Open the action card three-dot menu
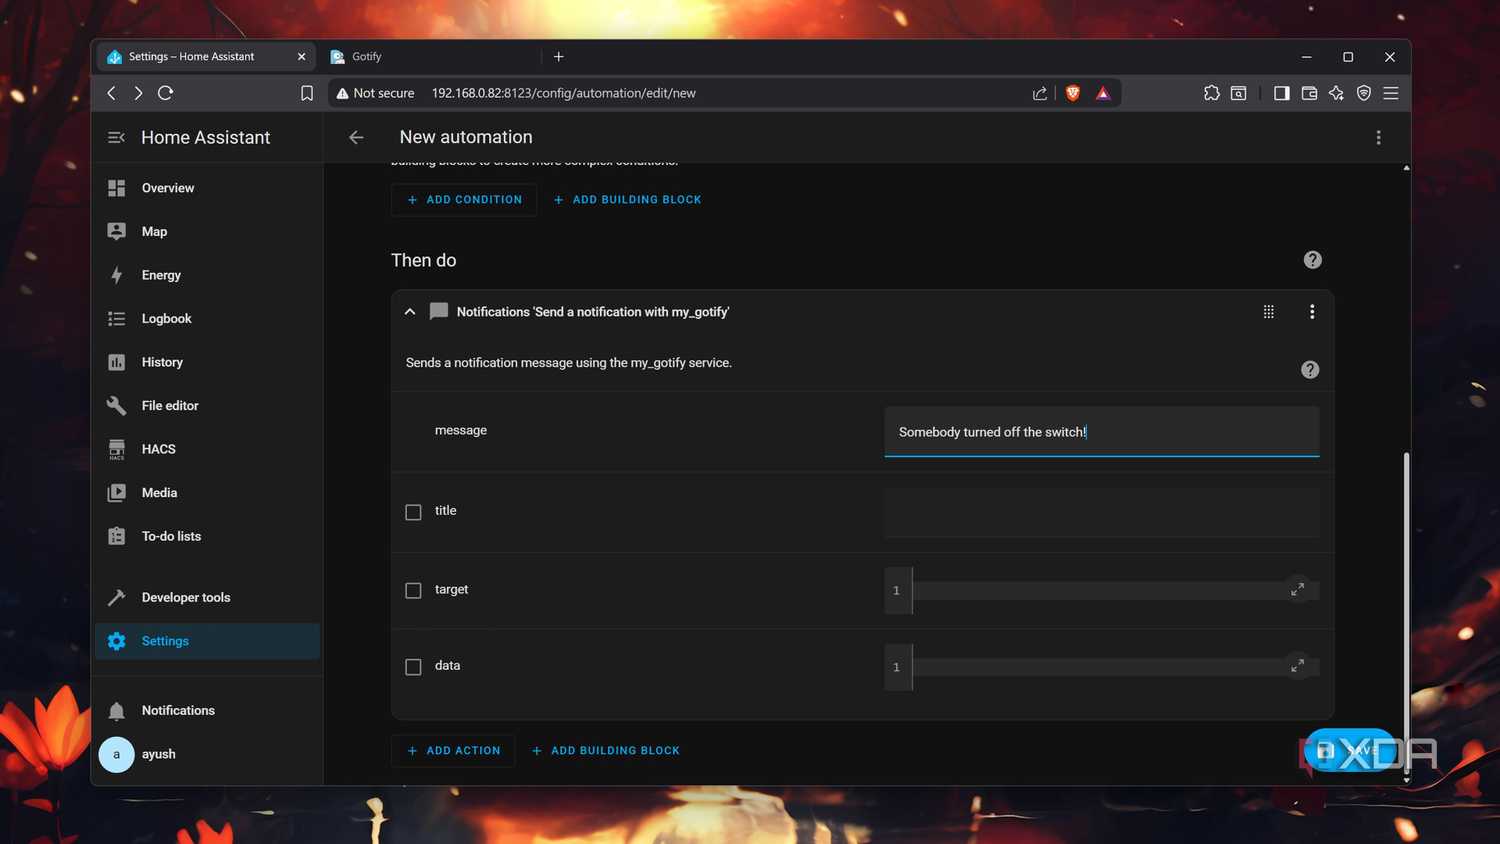Viewport: 1500px width, 844px height. [1312, 312]
